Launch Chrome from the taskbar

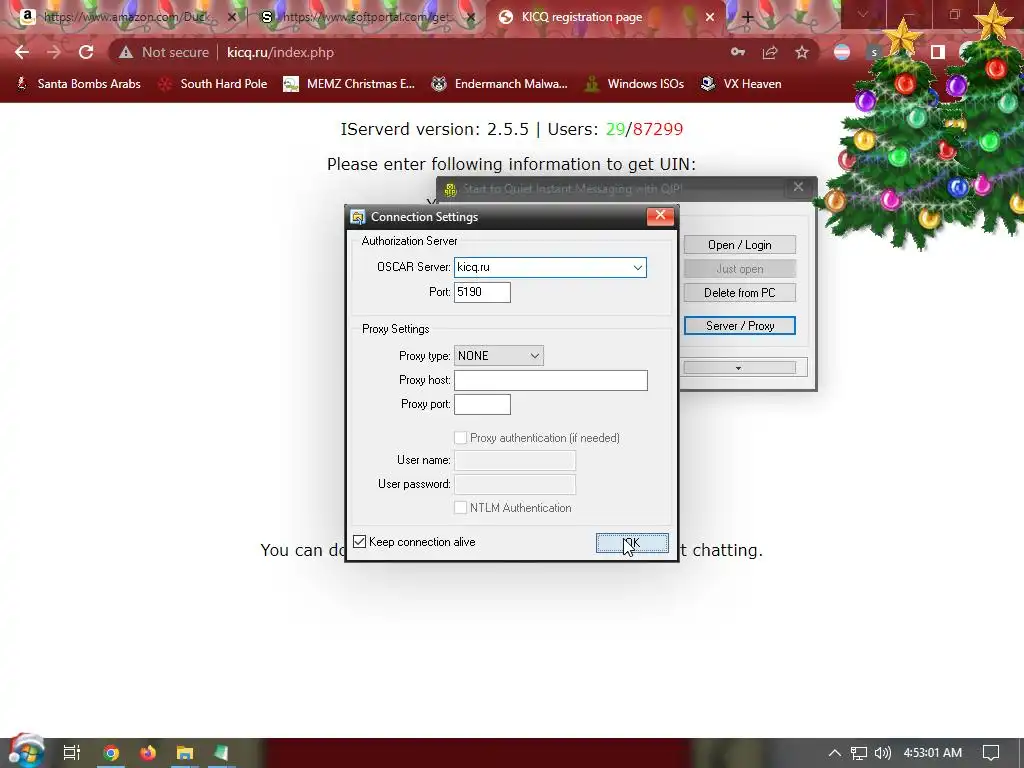111,753
